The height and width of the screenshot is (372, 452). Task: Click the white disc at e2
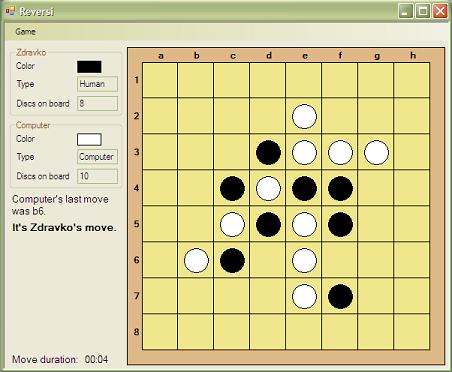tap(304, 116)
